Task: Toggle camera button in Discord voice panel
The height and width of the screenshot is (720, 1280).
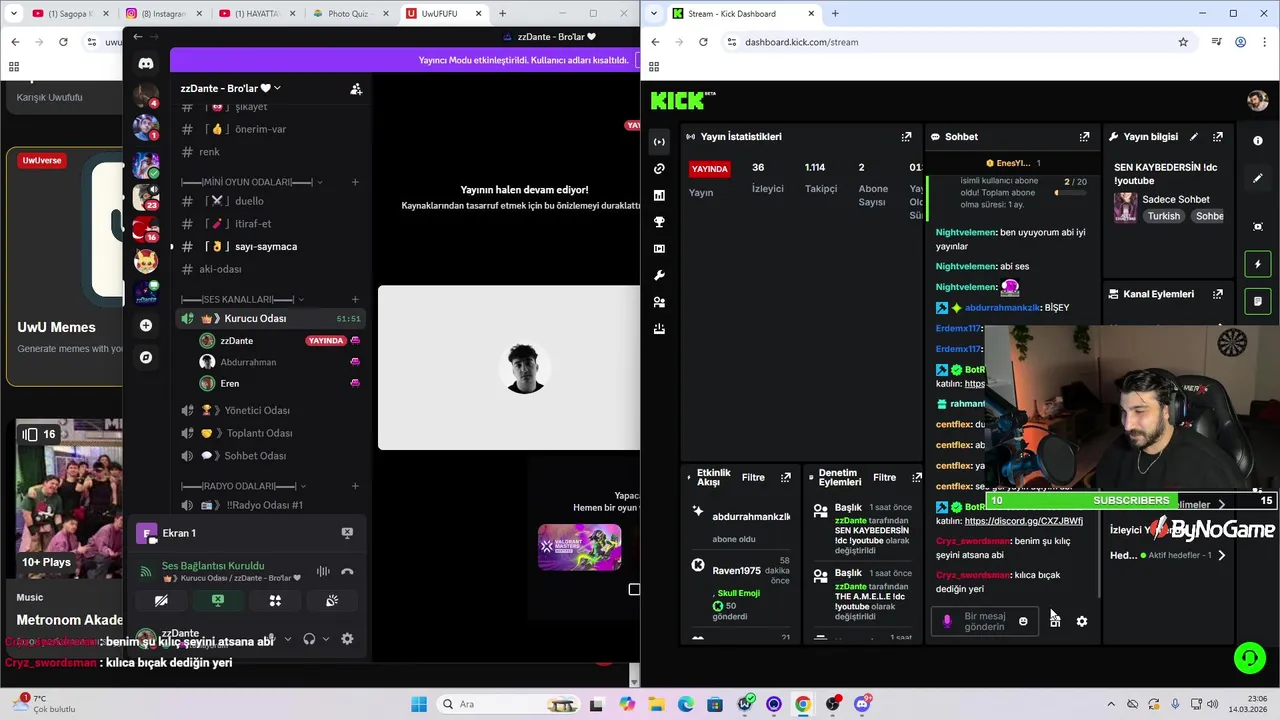Action: (161, 600)
